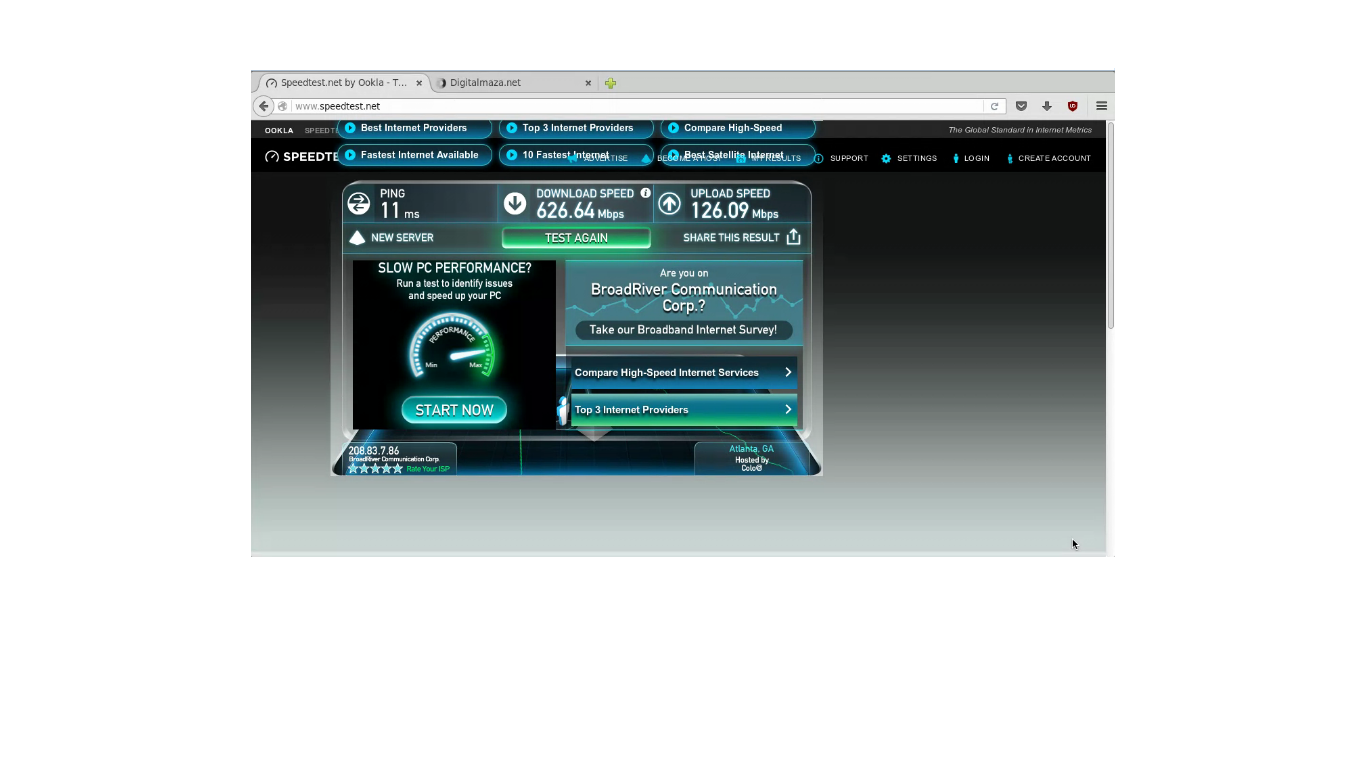Screen dimensions: 1366x768
Task: Click the Create Account person icon
Action: [x=1010, y=158]
